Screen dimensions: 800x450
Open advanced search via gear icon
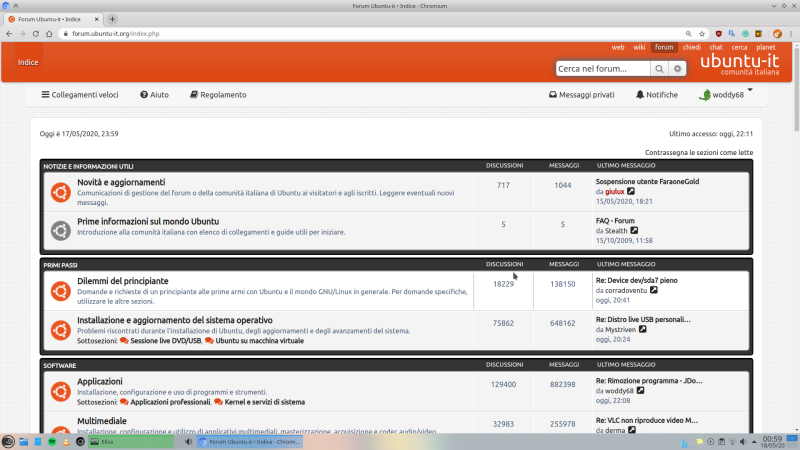click(x=677, y=68)
